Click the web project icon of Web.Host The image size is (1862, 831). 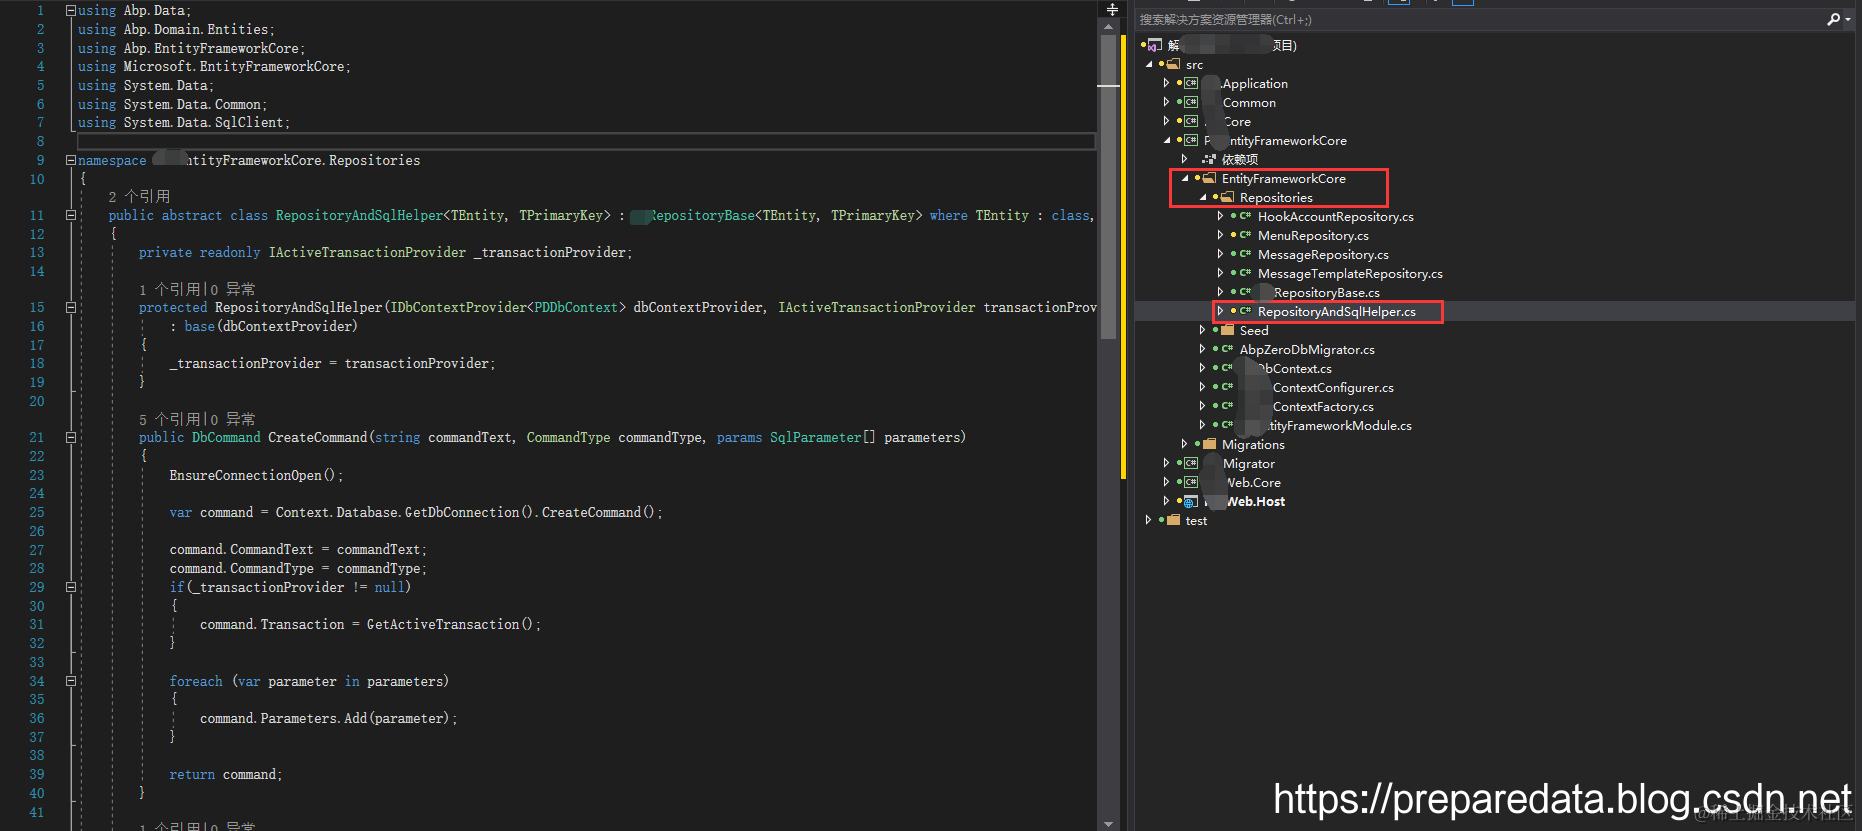1191,501
